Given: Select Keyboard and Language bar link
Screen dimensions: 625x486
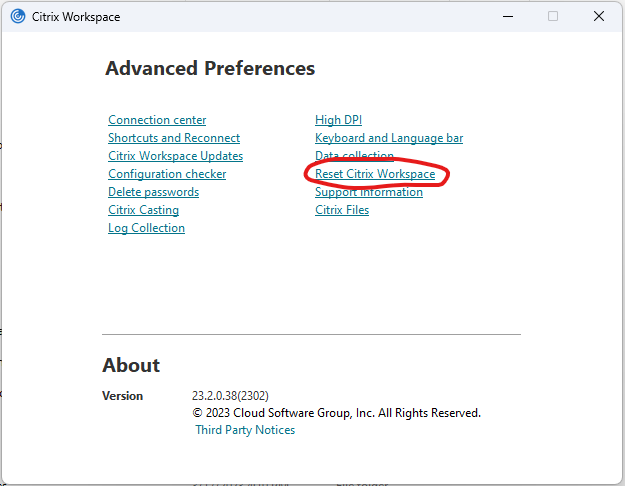Looking at the screenshot, I should pos(388,138).
